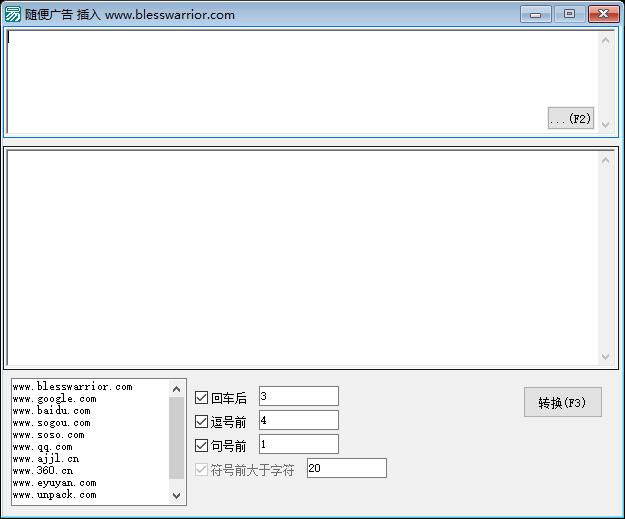Click the app icon in title bar
The width and height of the screenshot is (625, 519).
pos(13,15)
